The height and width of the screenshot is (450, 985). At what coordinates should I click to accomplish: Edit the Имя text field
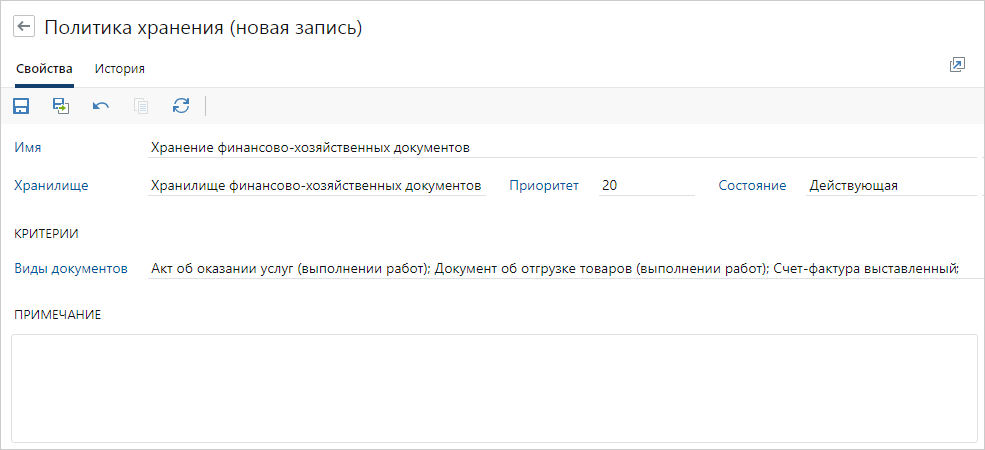click(560, 148)
